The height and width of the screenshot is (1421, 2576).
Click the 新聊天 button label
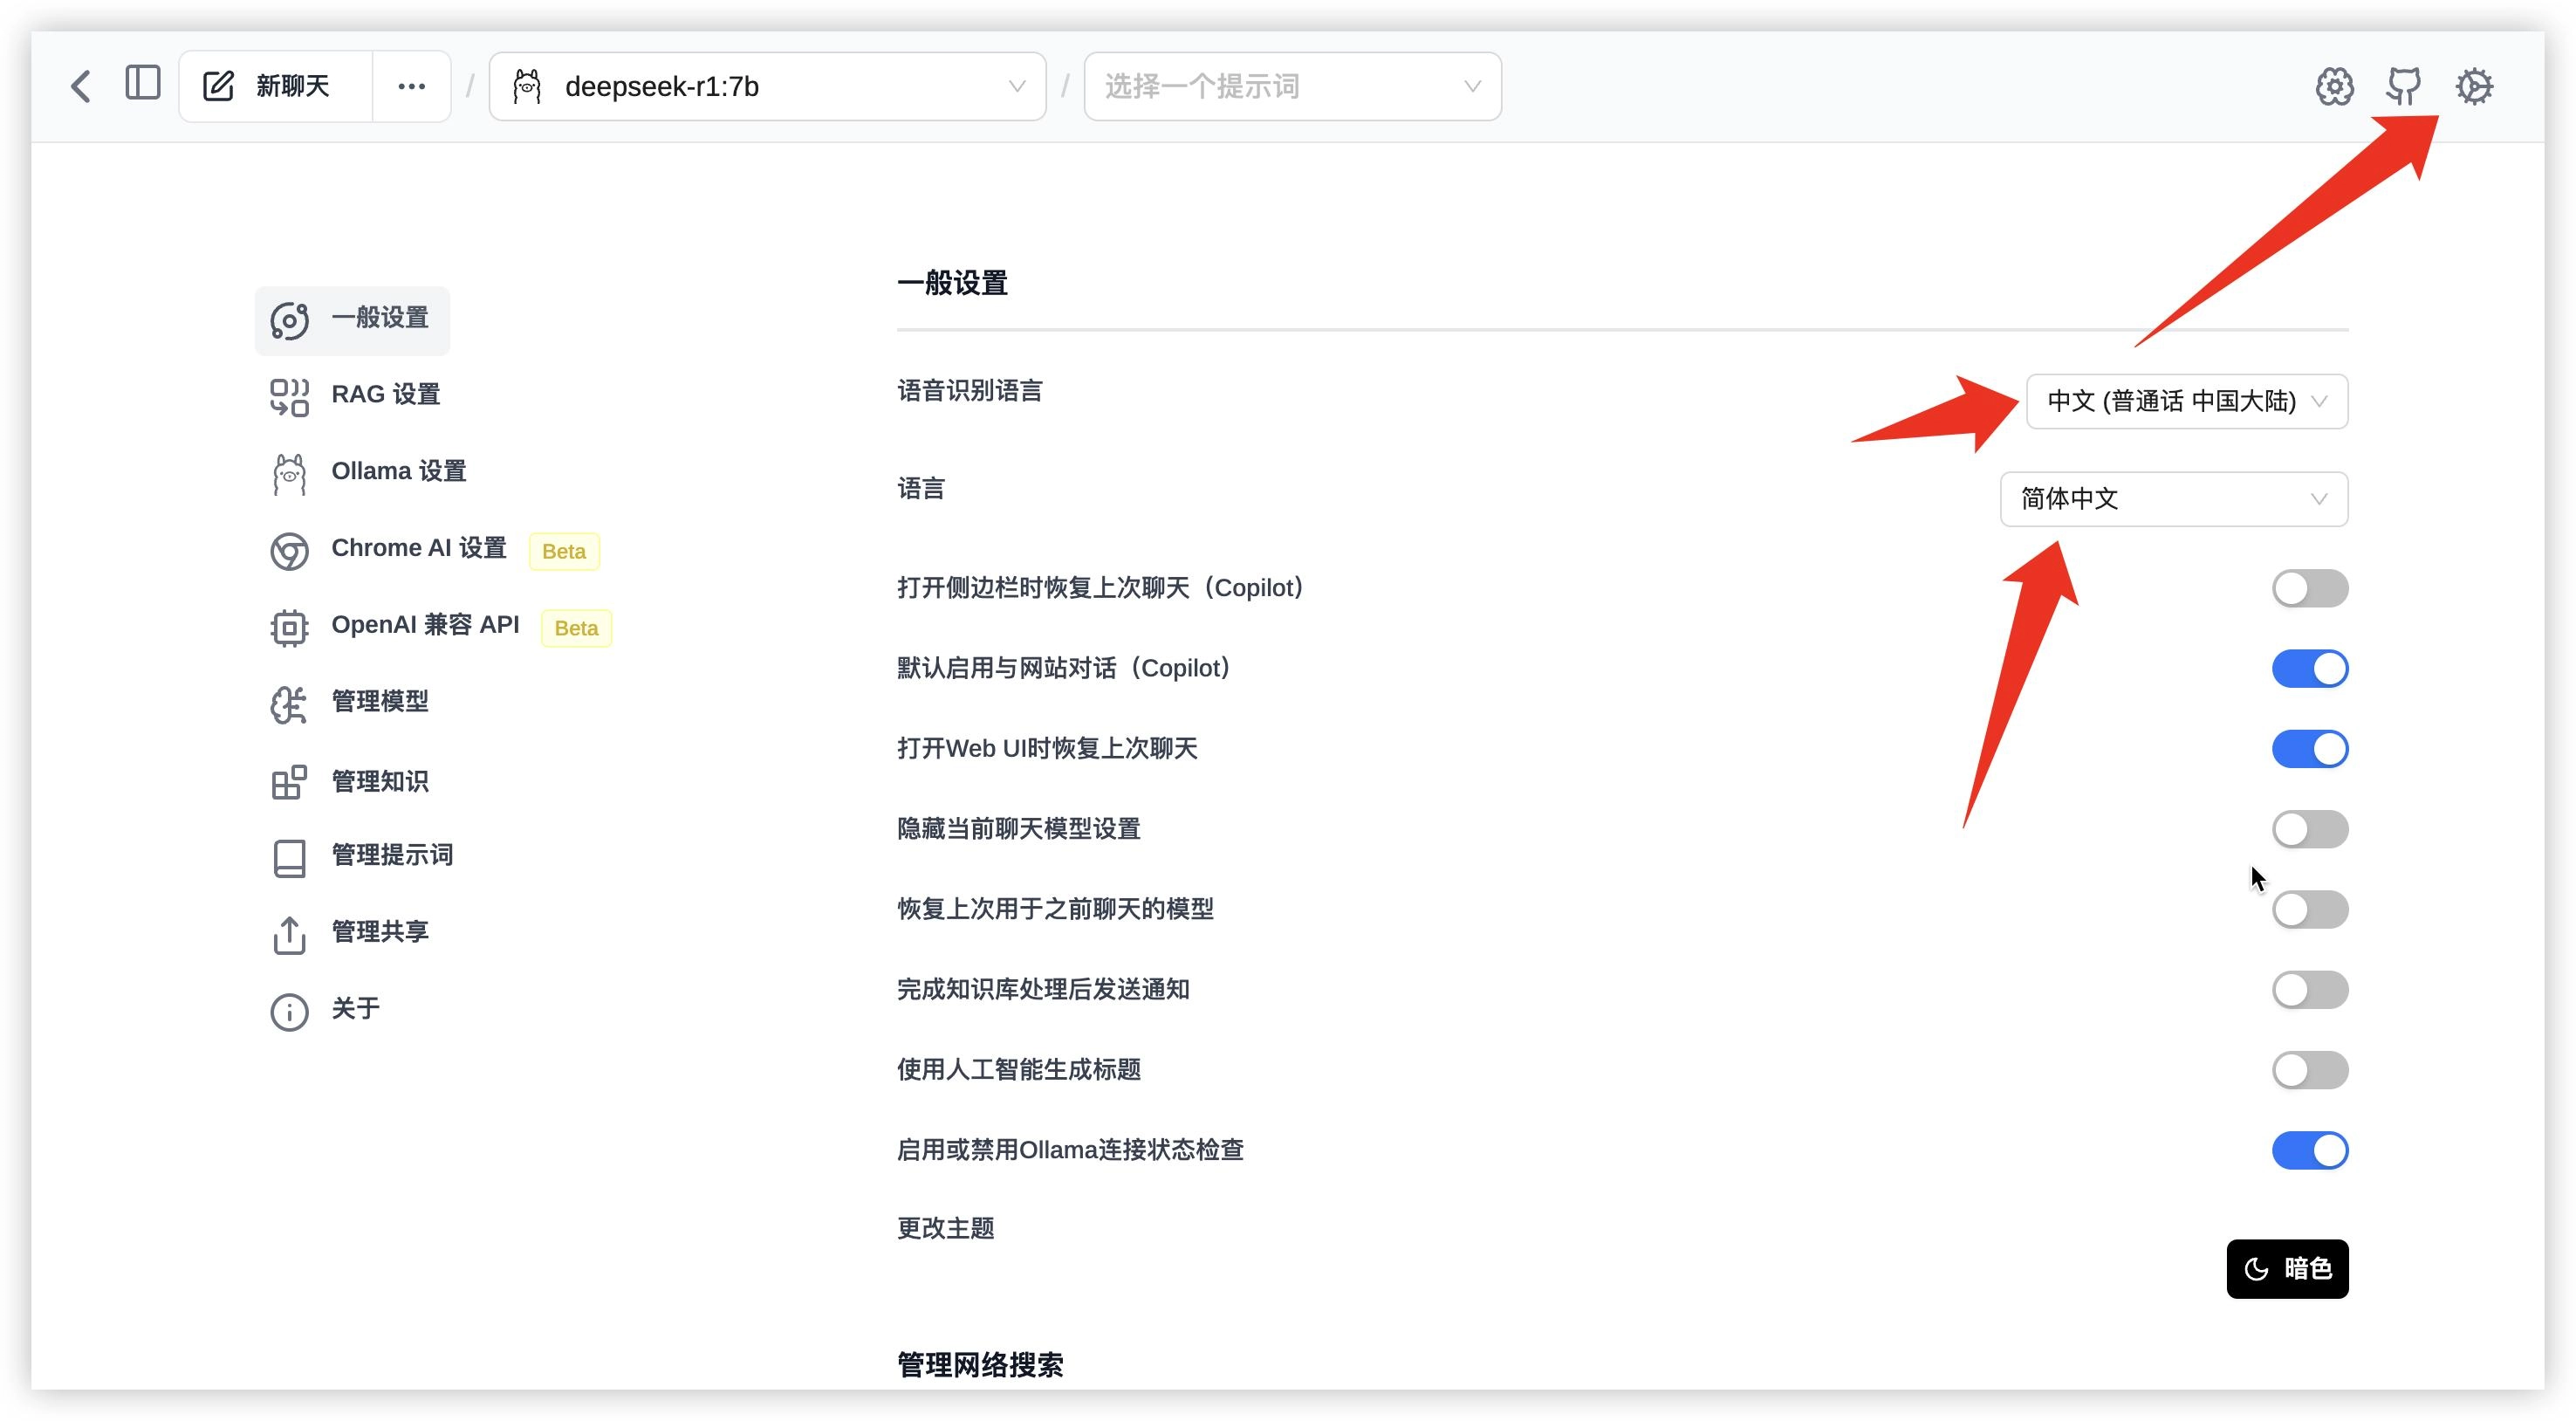(x=292, y=86)
